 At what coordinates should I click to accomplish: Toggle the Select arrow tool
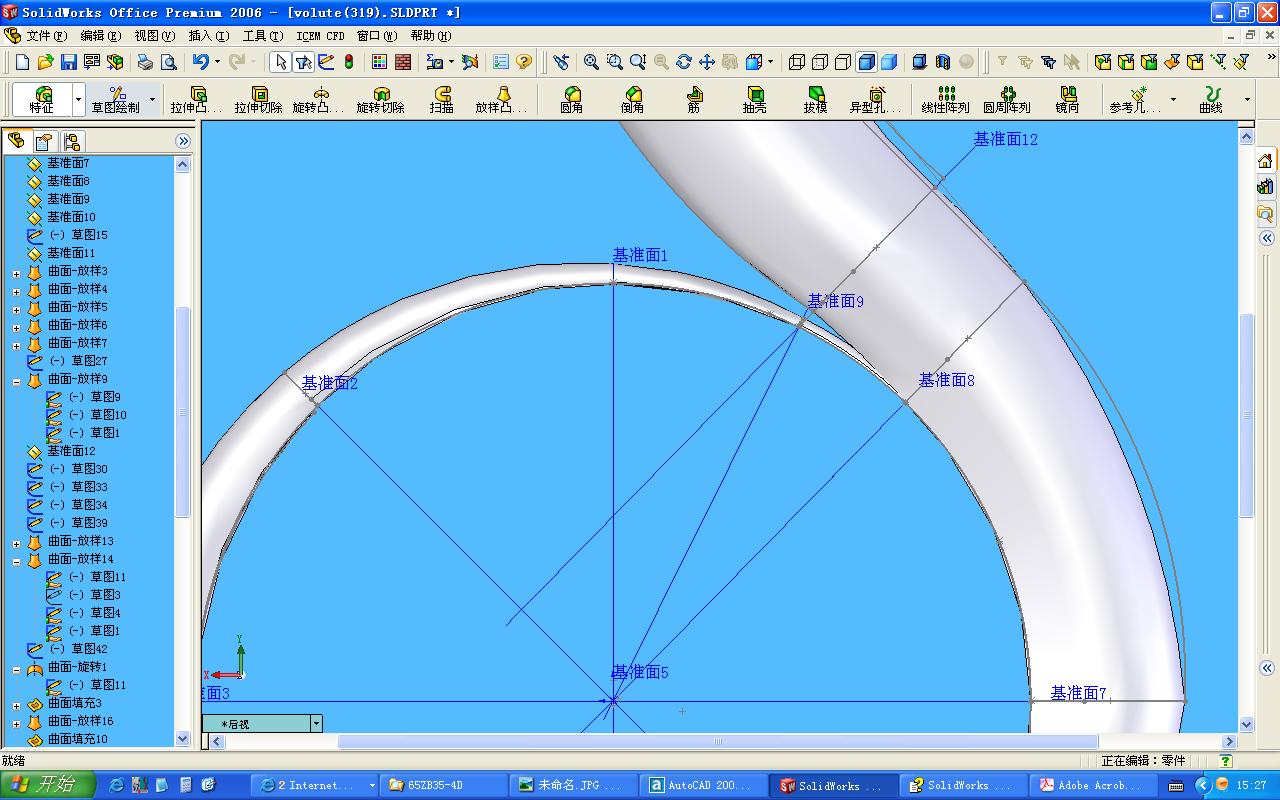pos(281,62)
